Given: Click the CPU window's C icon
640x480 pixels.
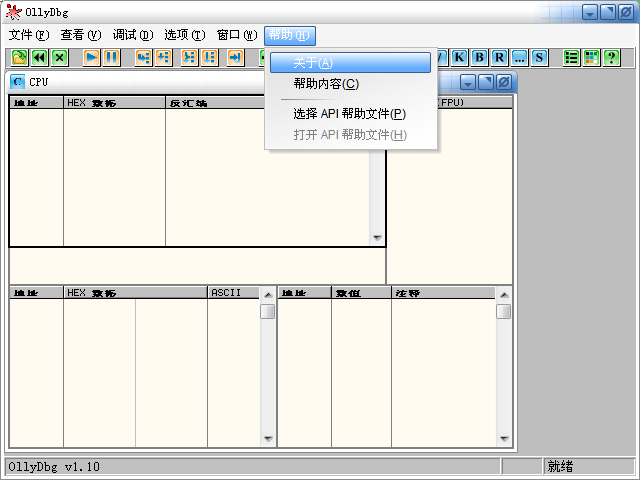Looking at the screenshot, I should (17, 82).
